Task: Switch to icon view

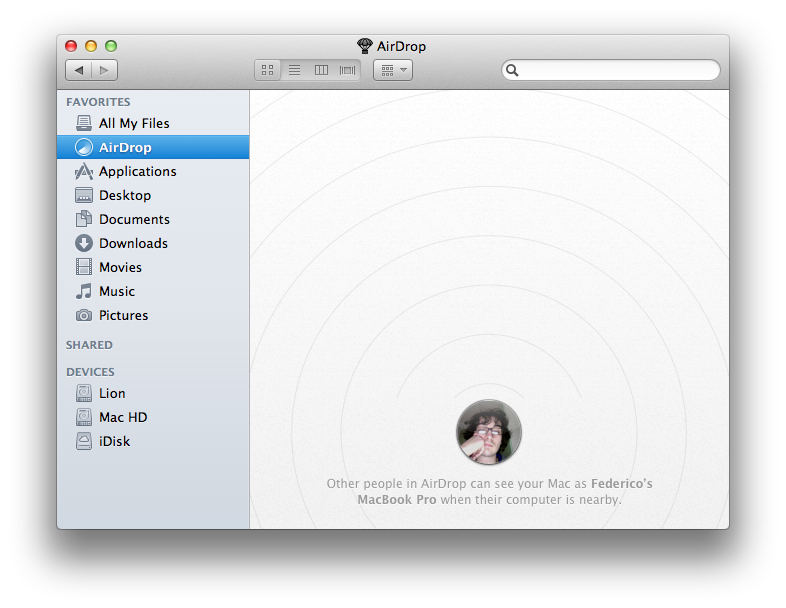Action: pos(268,70)
